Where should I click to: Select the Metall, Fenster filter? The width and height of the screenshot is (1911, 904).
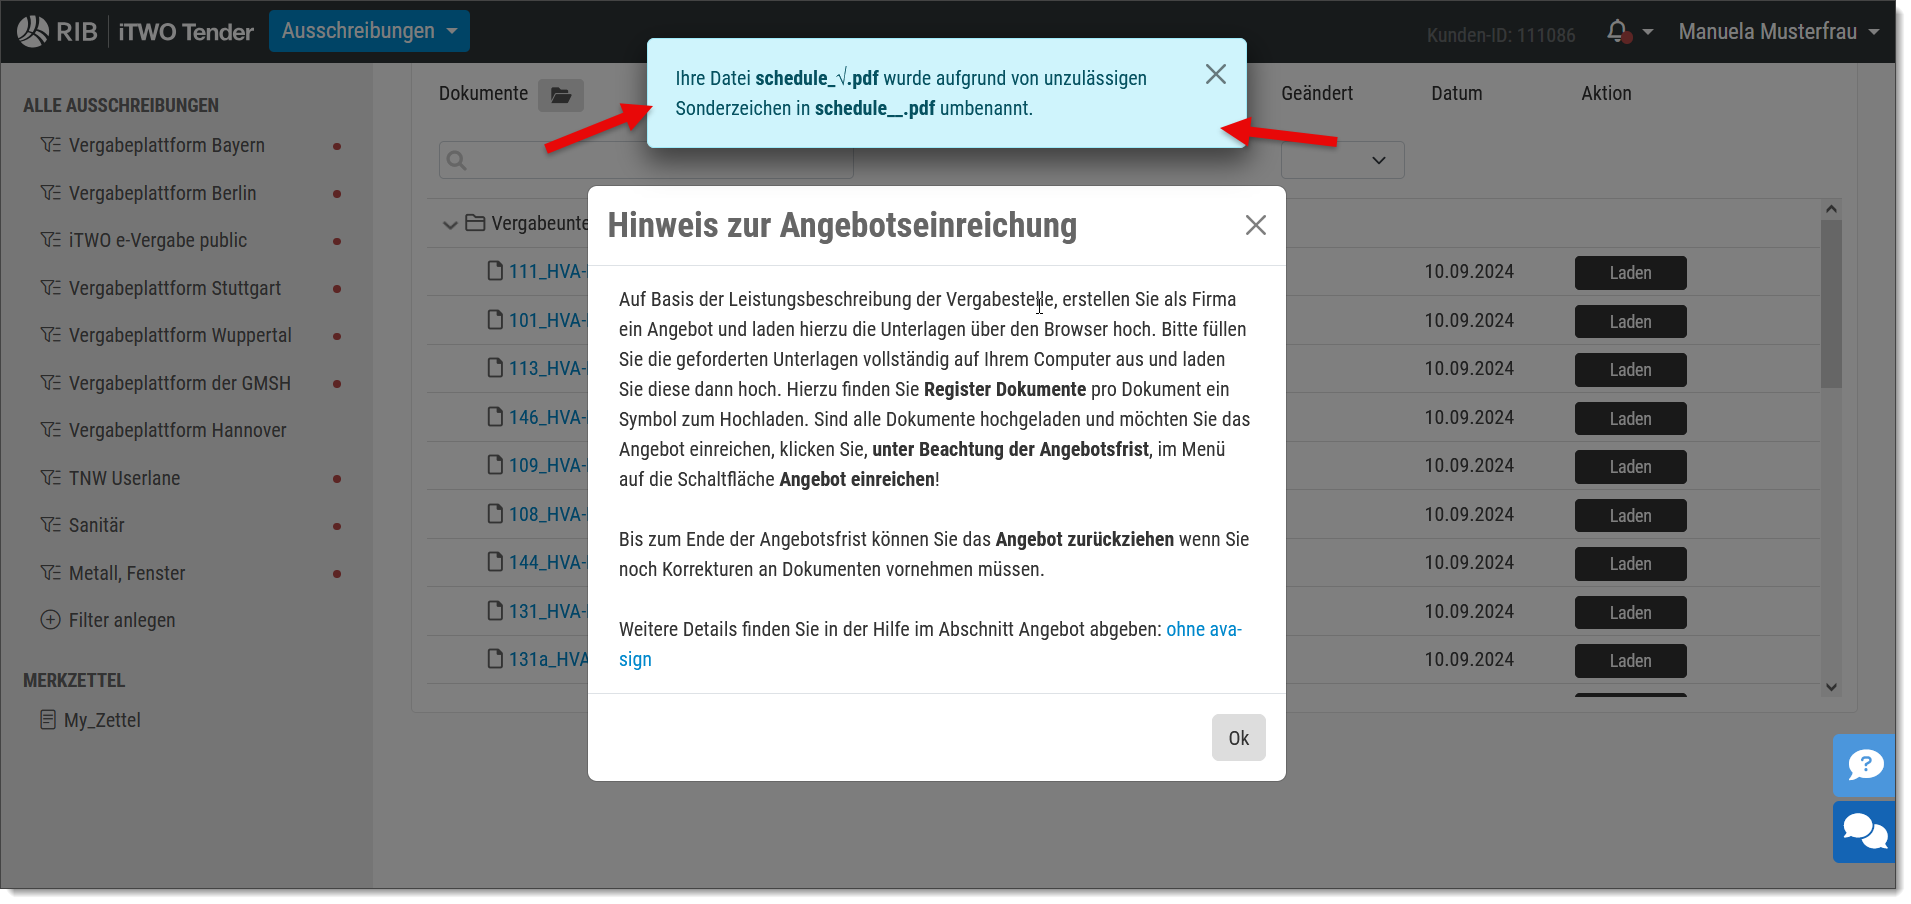coord(127,573)
